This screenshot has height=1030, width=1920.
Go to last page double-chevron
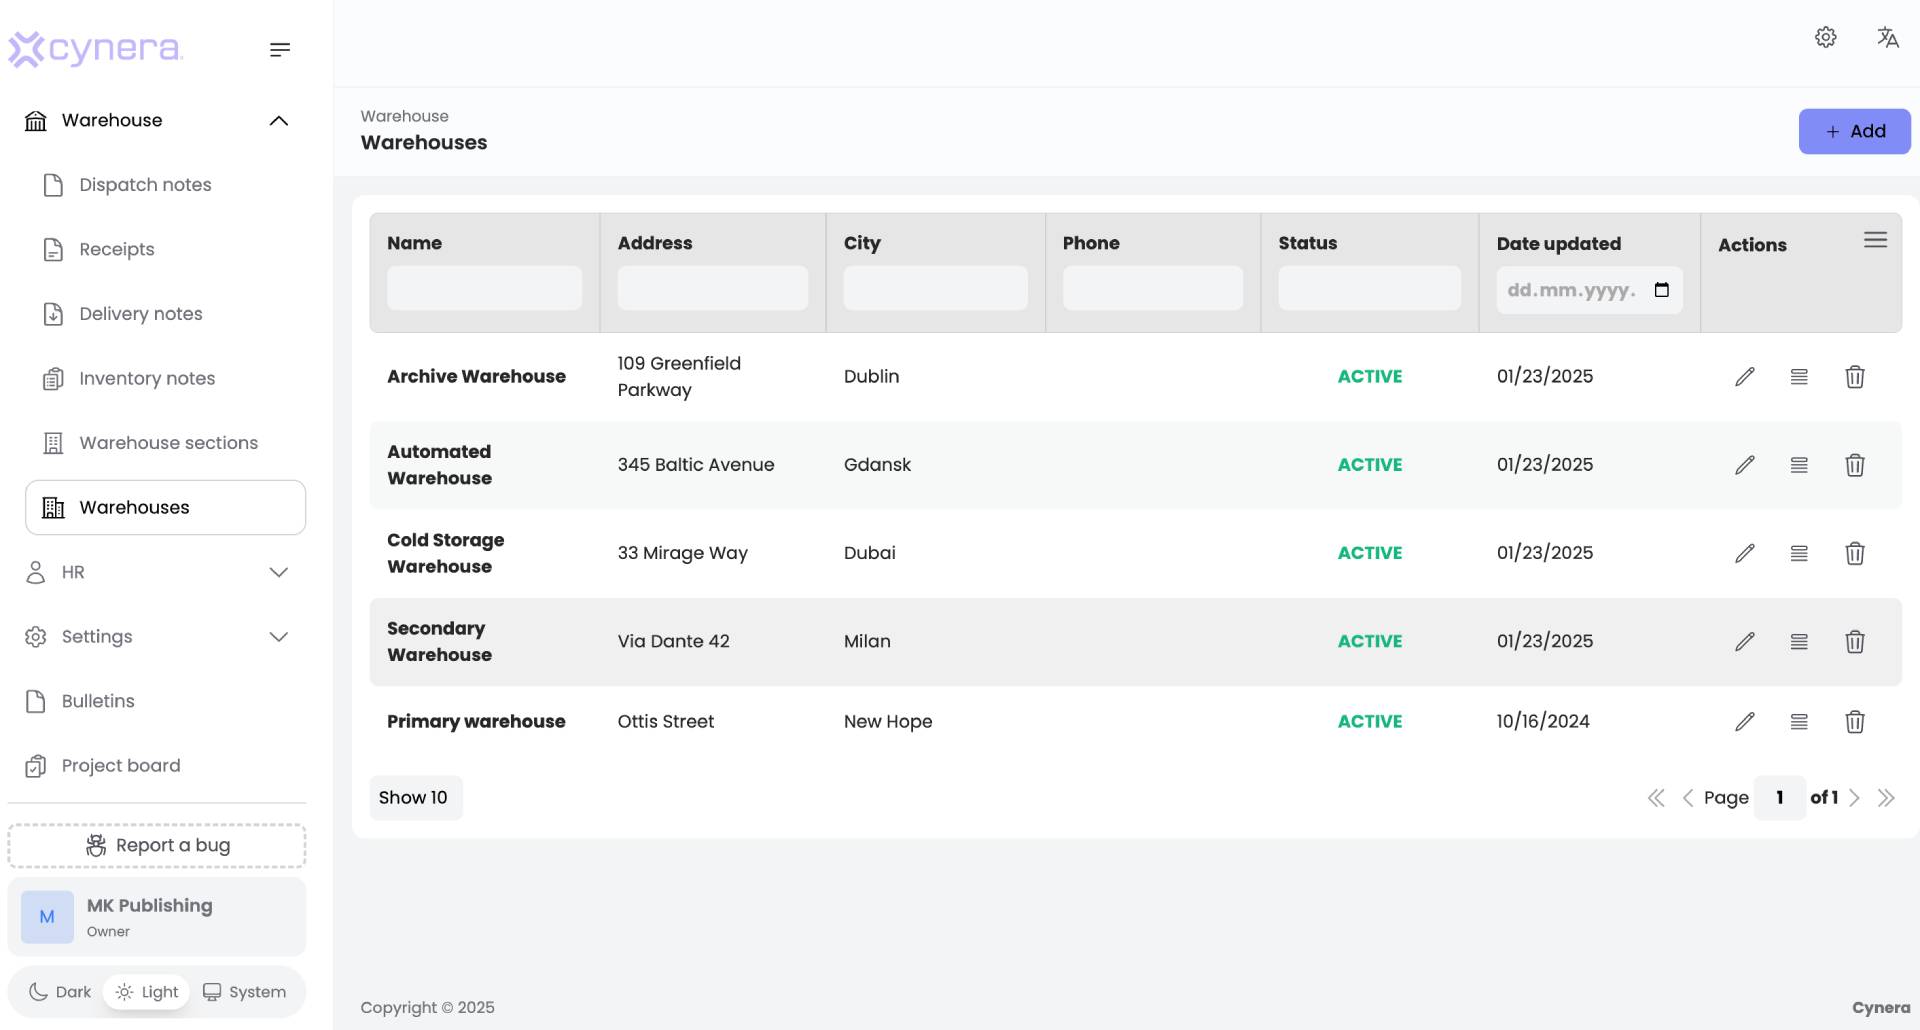(1886, 798)
